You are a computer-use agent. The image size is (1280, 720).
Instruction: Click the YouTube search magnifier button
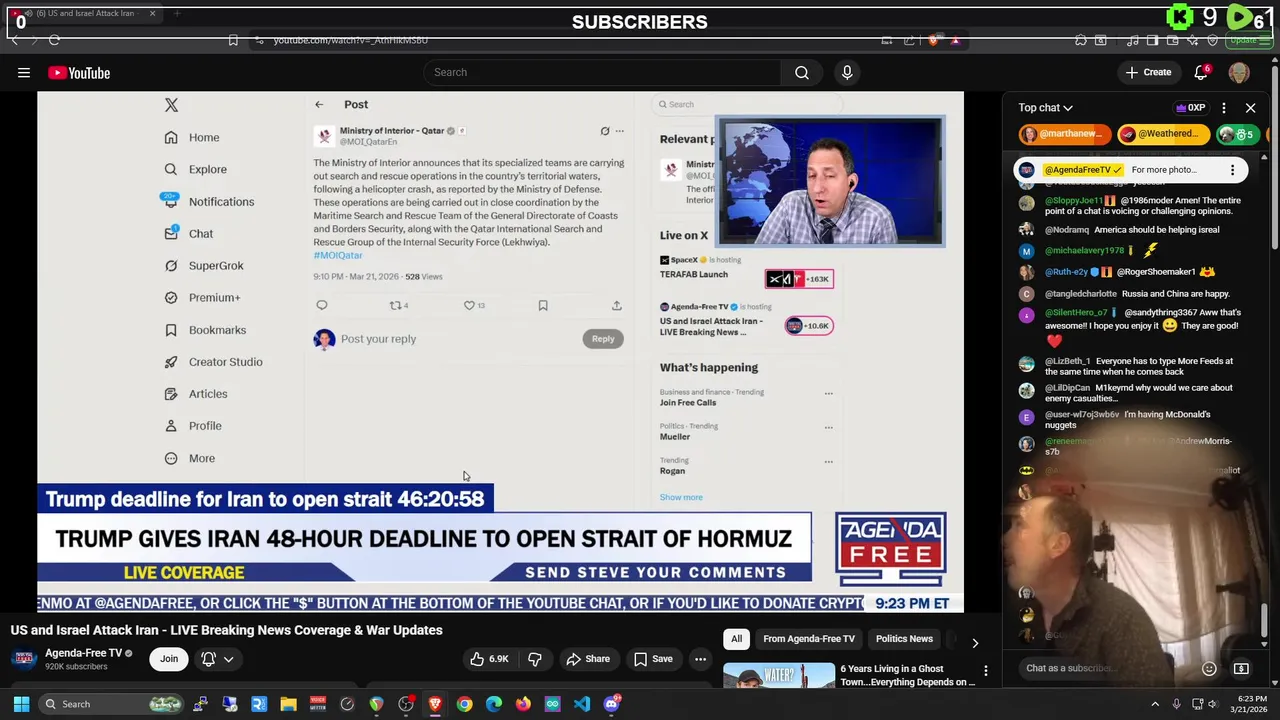coord(802,72)
